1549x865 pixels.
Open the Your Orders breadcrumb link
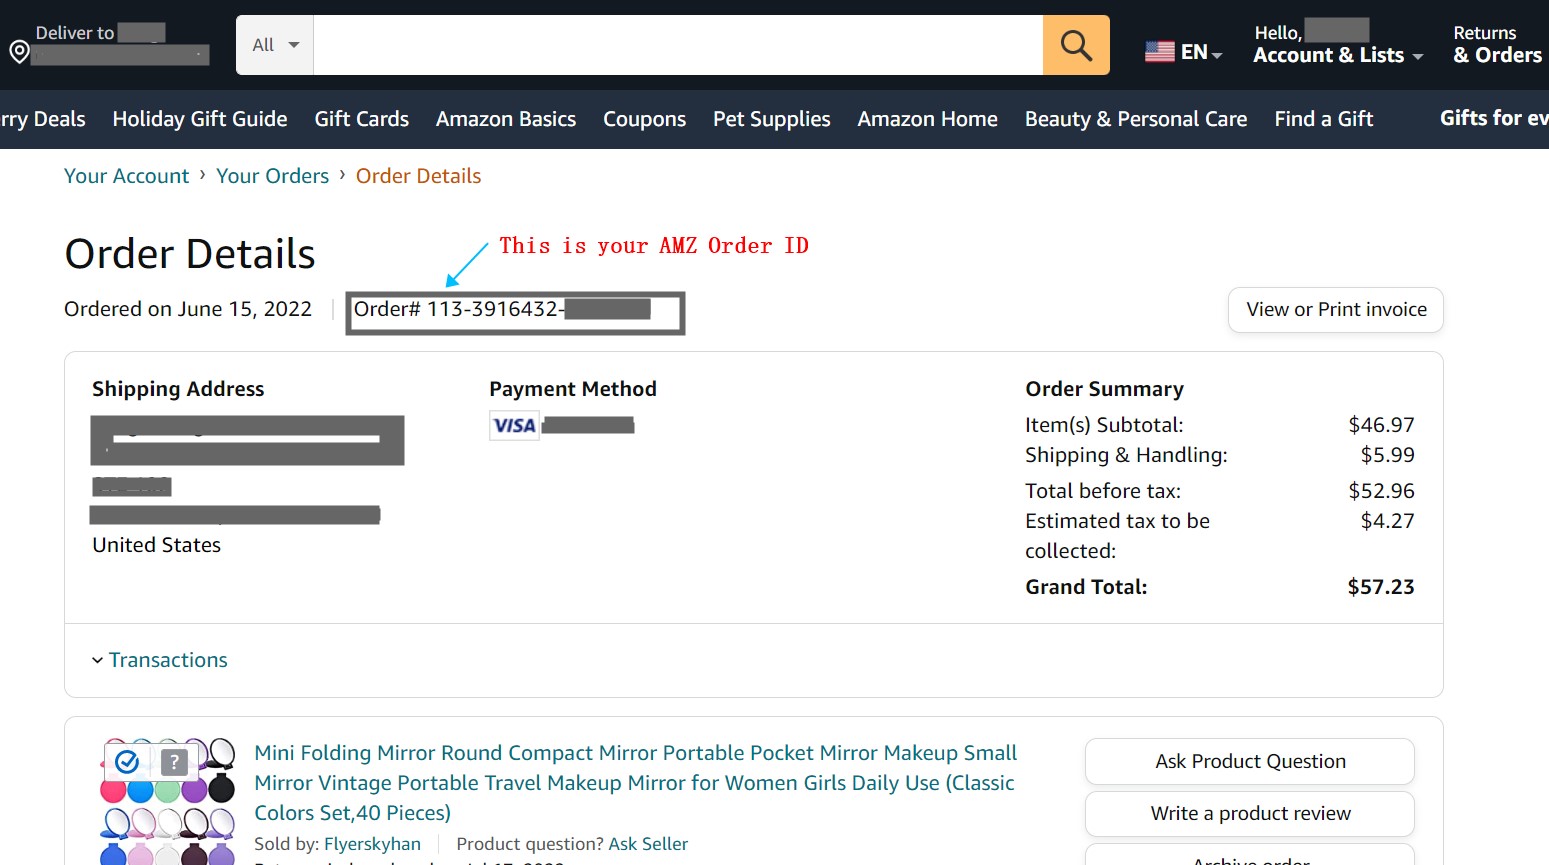pos(272,175)
